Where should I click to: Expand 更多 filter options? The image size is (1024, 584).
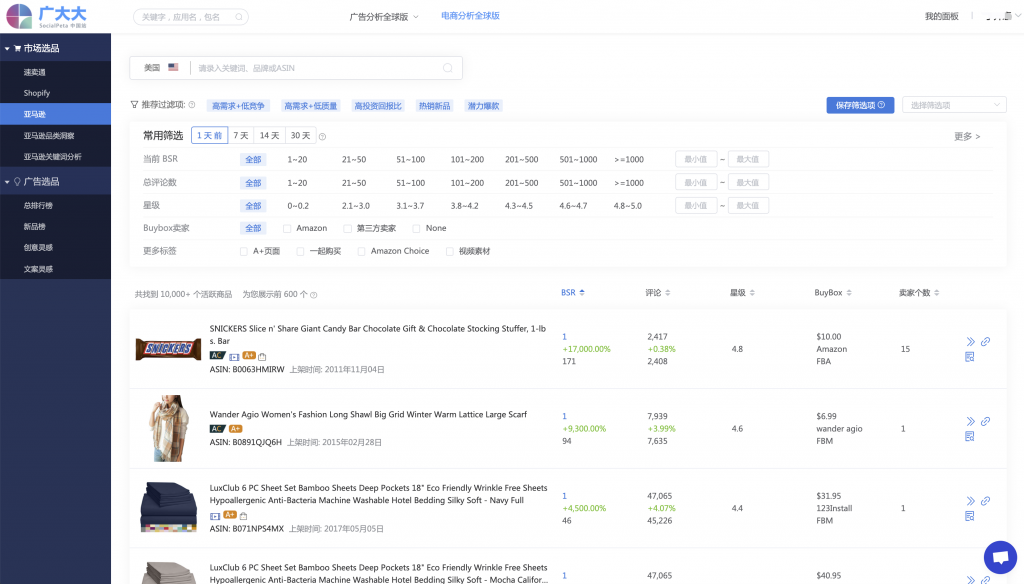[967, 137]
